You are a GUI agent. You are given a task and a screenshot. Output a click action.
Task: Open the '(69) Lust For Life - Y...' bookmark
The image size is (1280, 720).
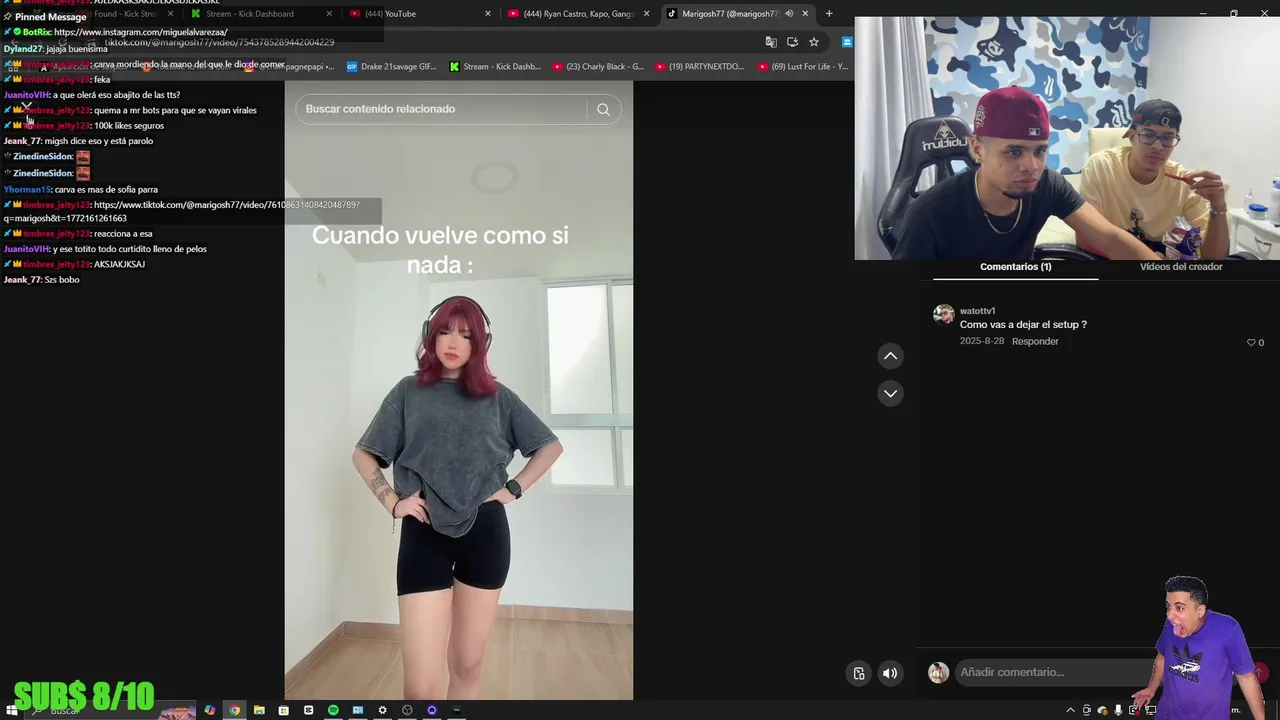pyautogui.click(x=803, y=67)
